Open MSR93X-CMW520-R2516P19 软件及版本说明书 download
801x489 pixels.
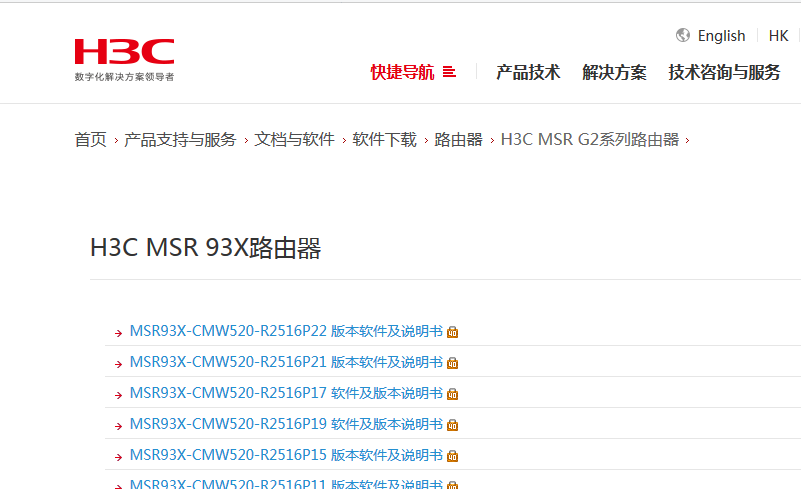286,424
